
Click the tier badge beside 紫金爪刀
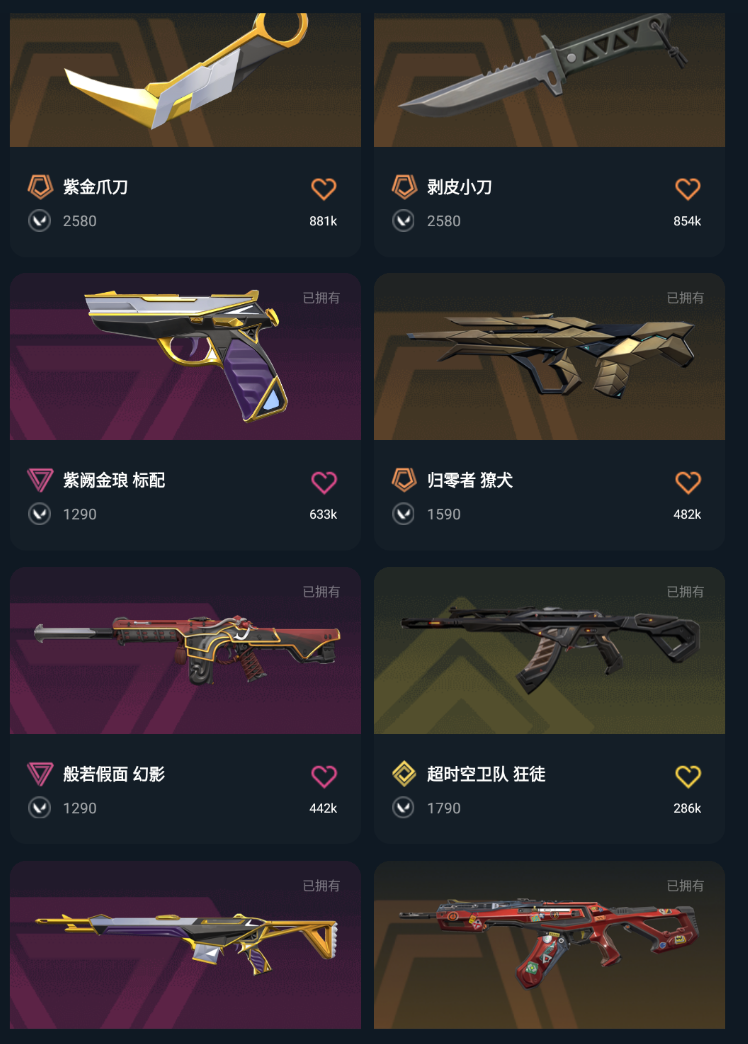40,187
